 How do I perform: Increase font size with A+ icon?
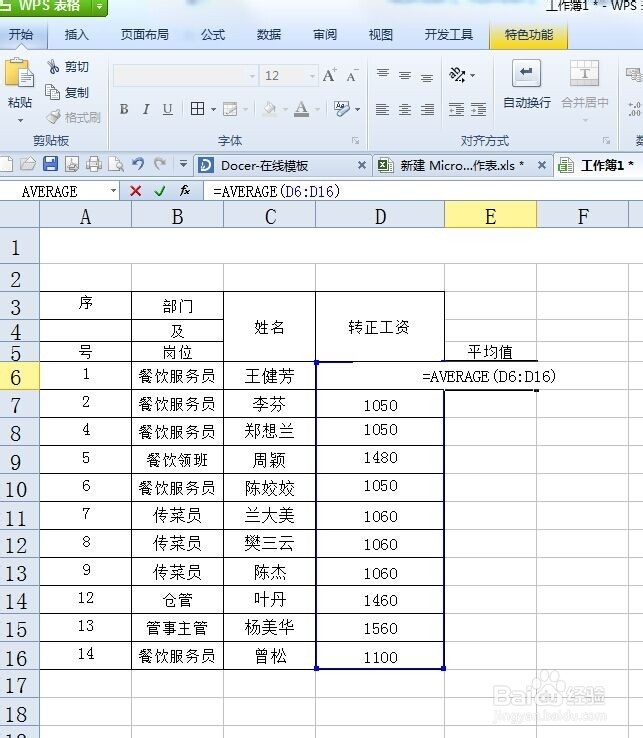330,75
